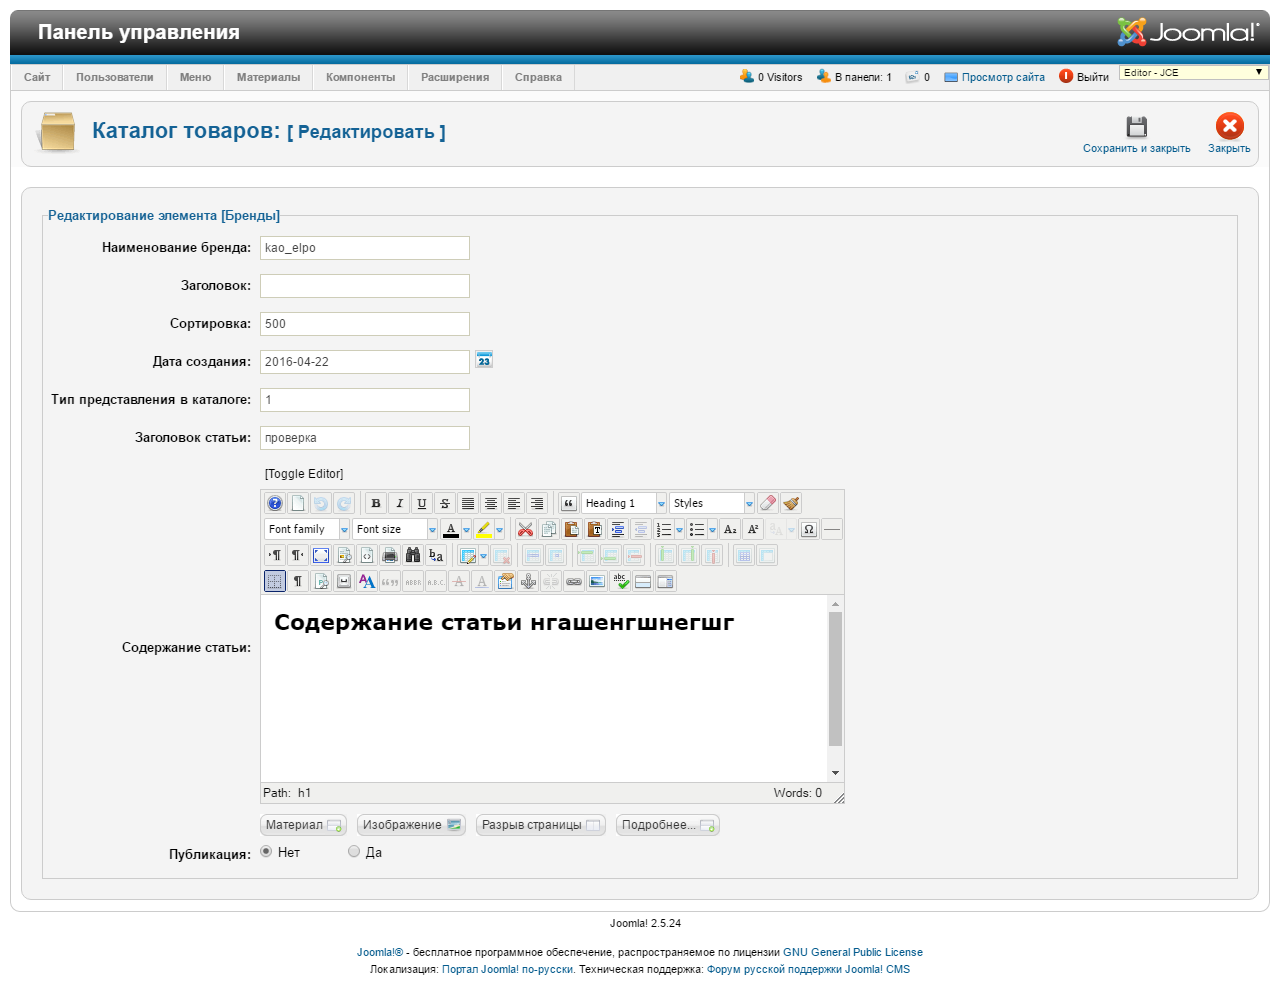Open the JCE editor help icon
Viewport: 1280px width, 999px height.
[275, 503]
